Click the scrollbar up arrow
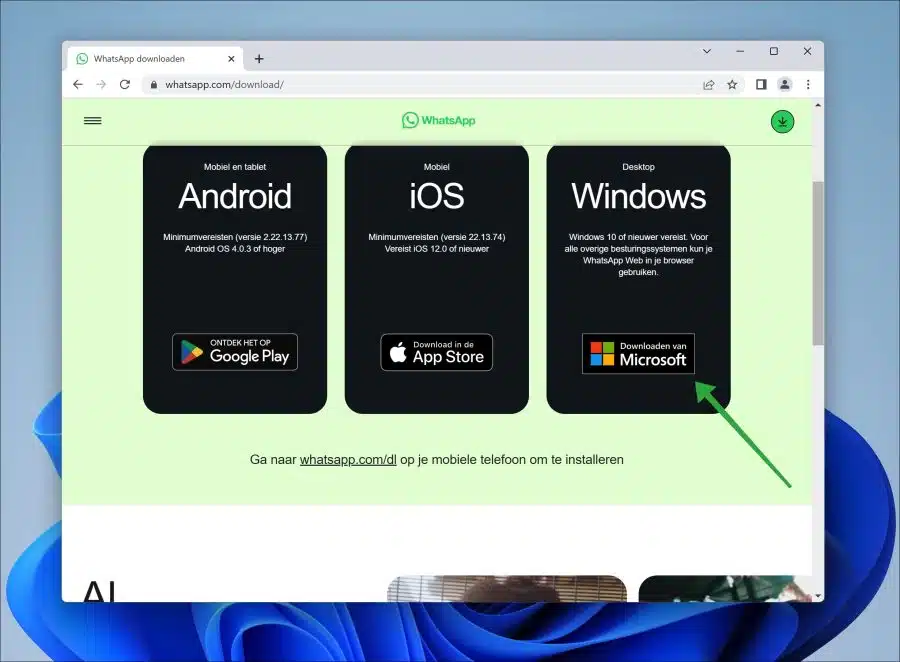This screenshot has height=662, width=900. [818, 105]
